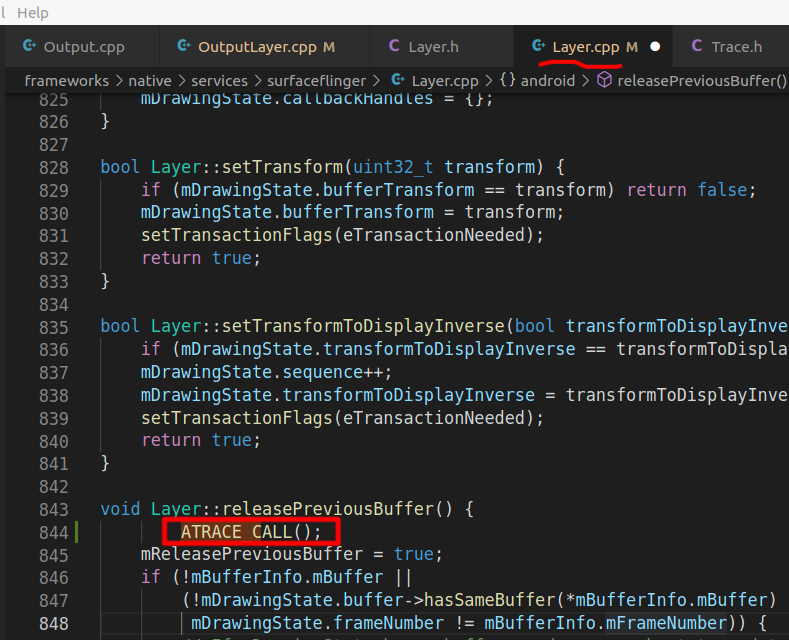The width and height of the screenshot is (789, 640).
Task: Click setTransformToDisplayInverse function name
Action: coord(363,327)
